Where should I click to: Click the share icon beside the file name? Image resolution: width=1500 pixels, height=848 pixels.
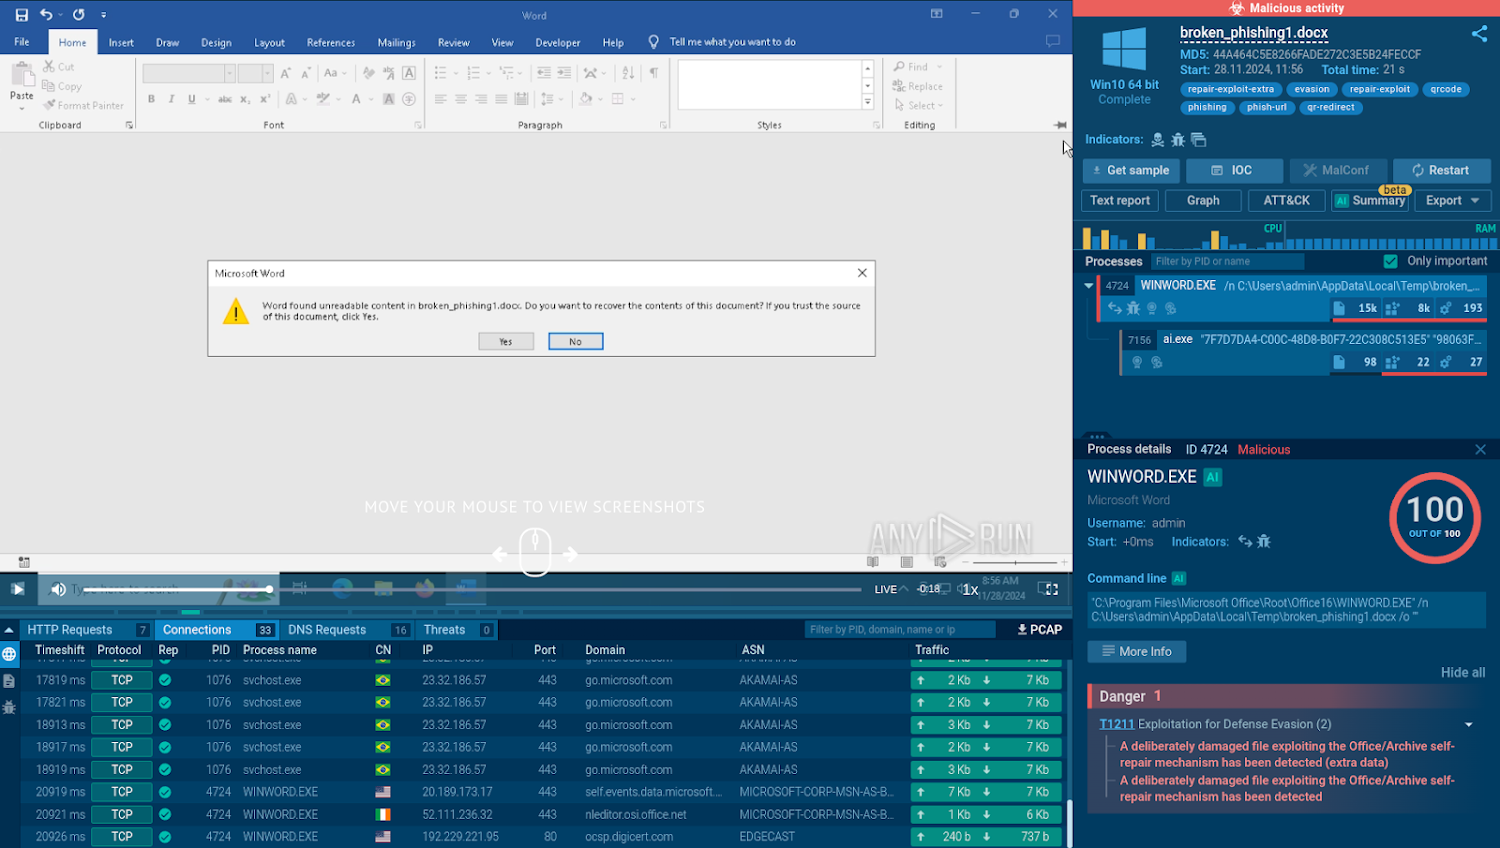pos(1479,34)
